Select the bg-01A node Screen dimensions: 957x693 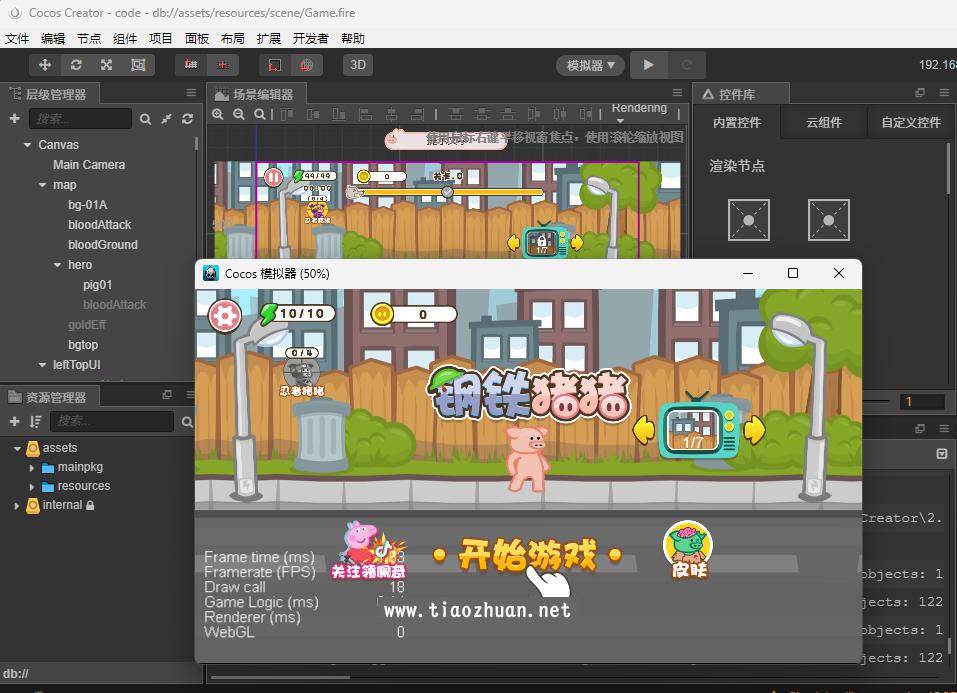[87, 205]
